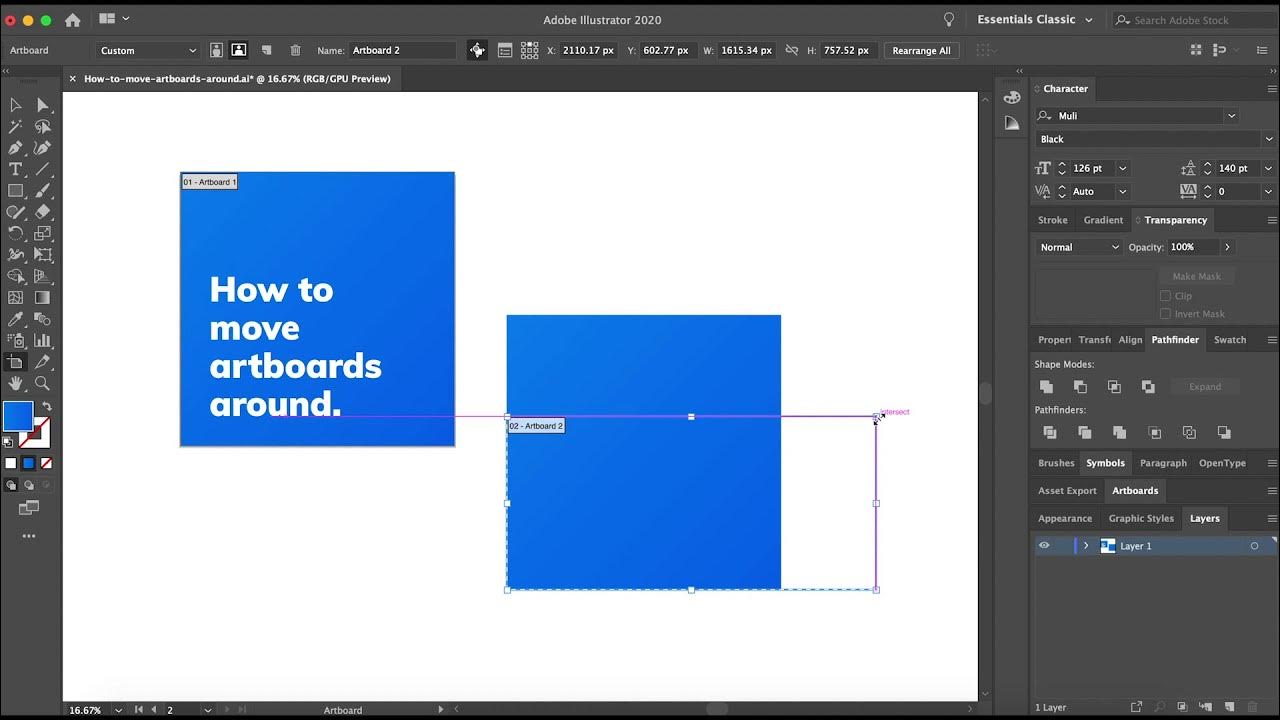Expand Layer 1 disclosure arrow
The image size is (1280, 720).
(1086, 546)
